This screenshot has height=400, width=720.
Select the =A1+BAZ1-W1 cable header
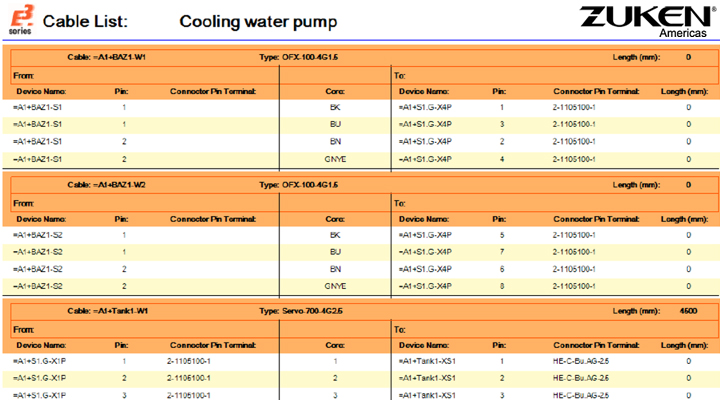point(107,58)
